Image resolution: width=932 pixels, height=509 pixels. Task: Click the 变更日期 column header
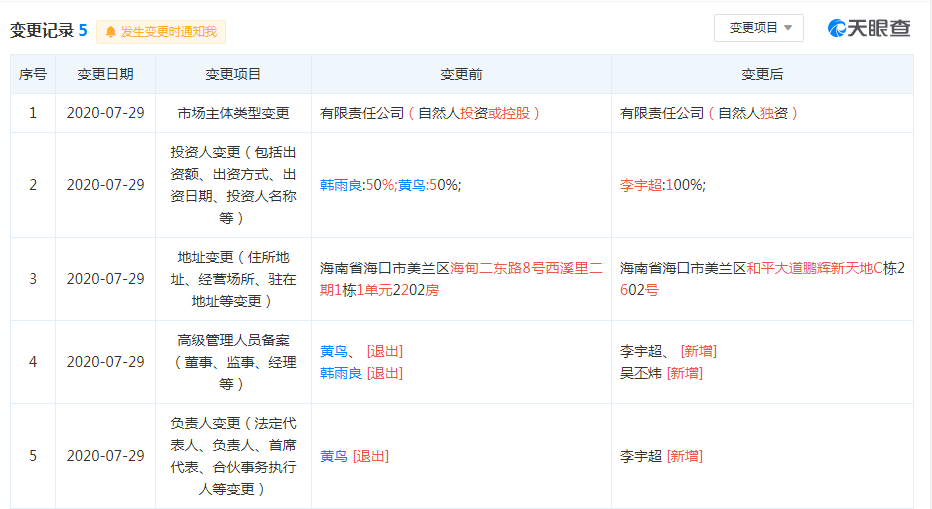pos(105,74)
